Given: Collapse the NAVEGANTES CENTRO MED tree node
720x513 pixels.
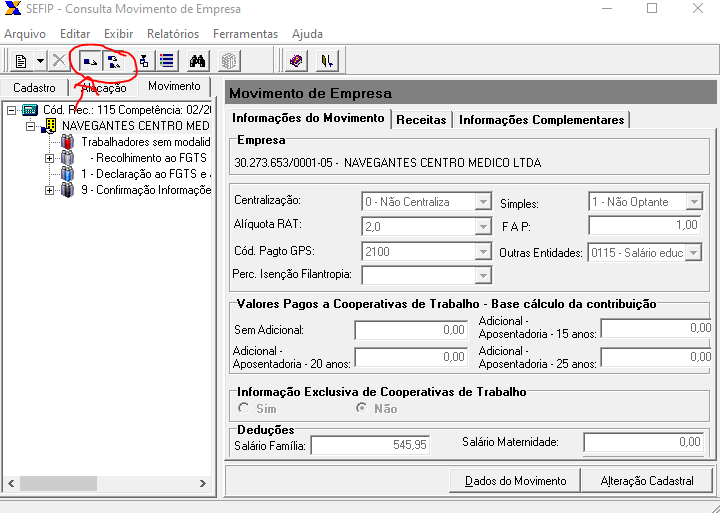Looking at the screenshot, I should click(31, 126).
